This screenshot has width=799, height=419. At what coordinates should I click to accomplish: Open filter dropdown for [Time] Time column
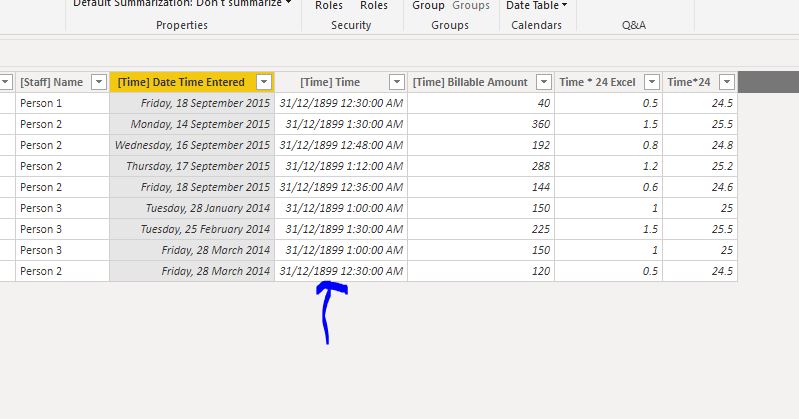tap(397, 82)
